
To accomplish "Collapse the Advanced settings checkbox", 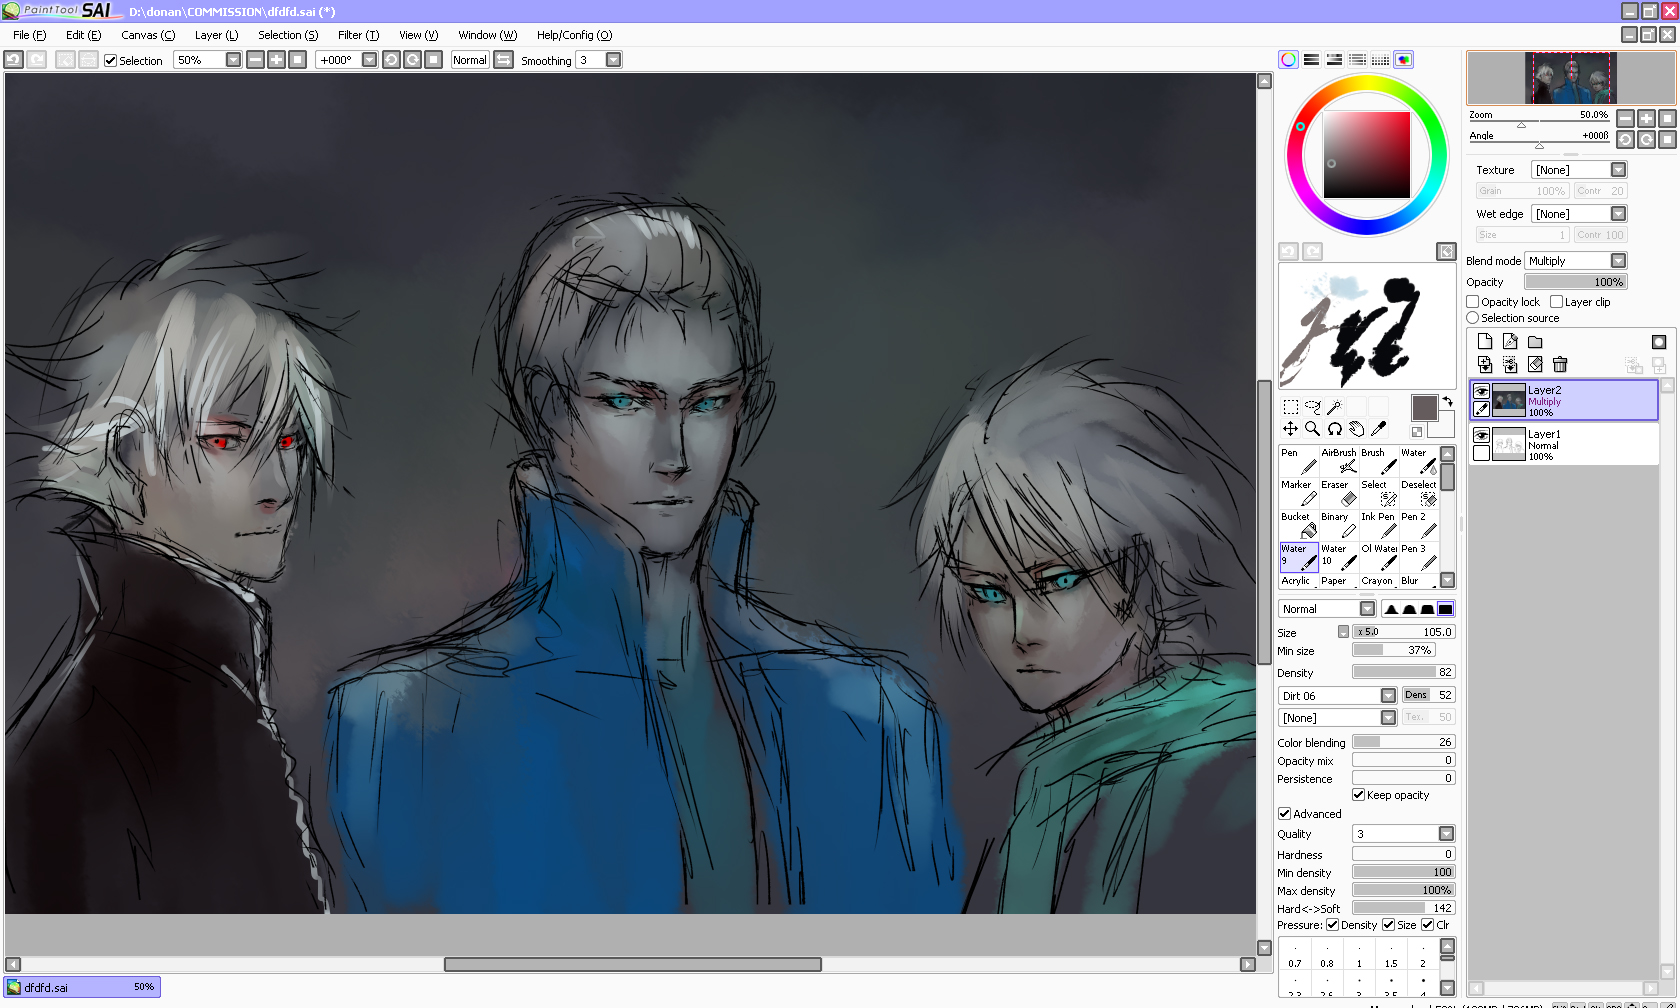I will [x=1285, y=814].
